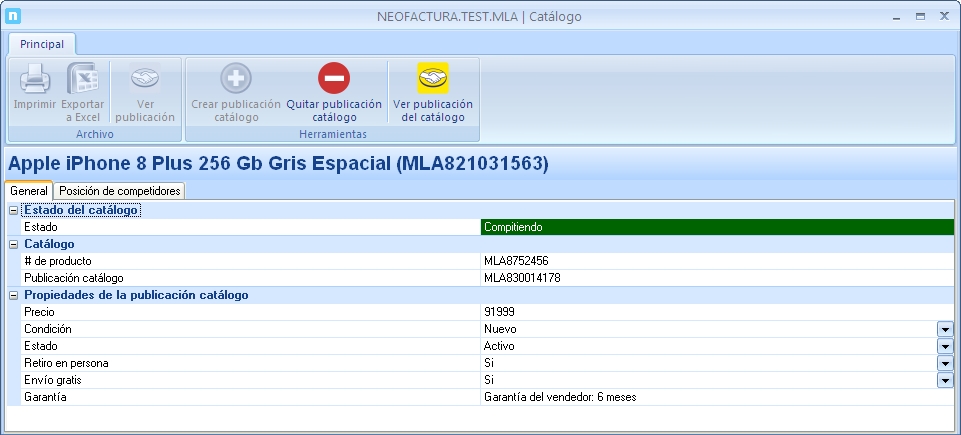Click Crear publicación catálogo plus icon
The image size is (961, 435).
click(x=235, y=78)
